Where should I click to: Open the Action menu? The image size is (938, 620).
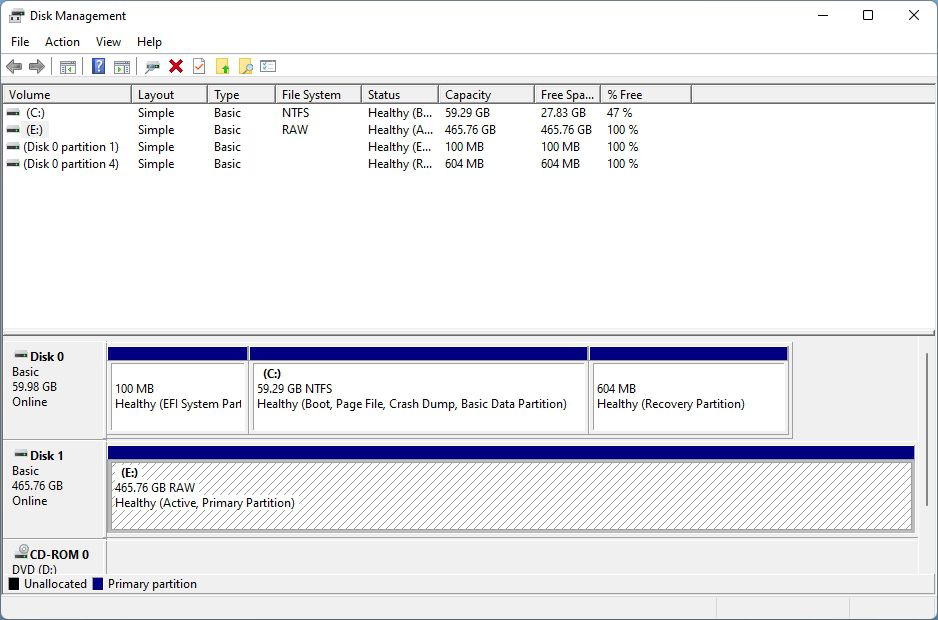(x=62, y=42)
